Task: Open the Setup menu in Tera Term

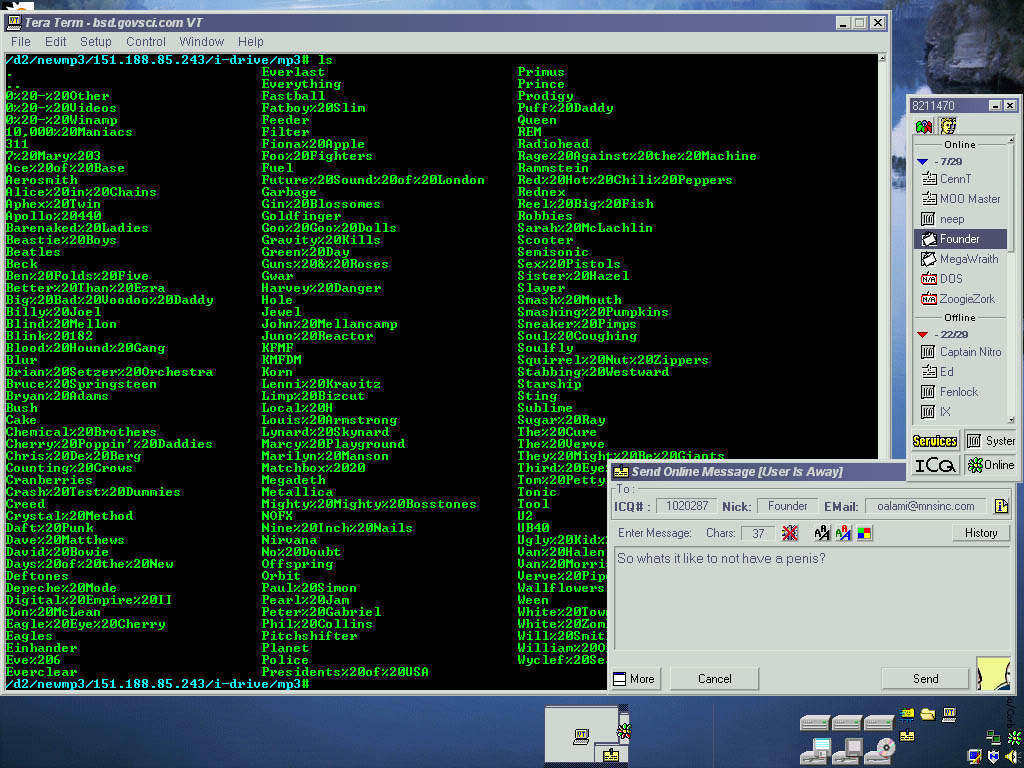Action: pos(95,42)
